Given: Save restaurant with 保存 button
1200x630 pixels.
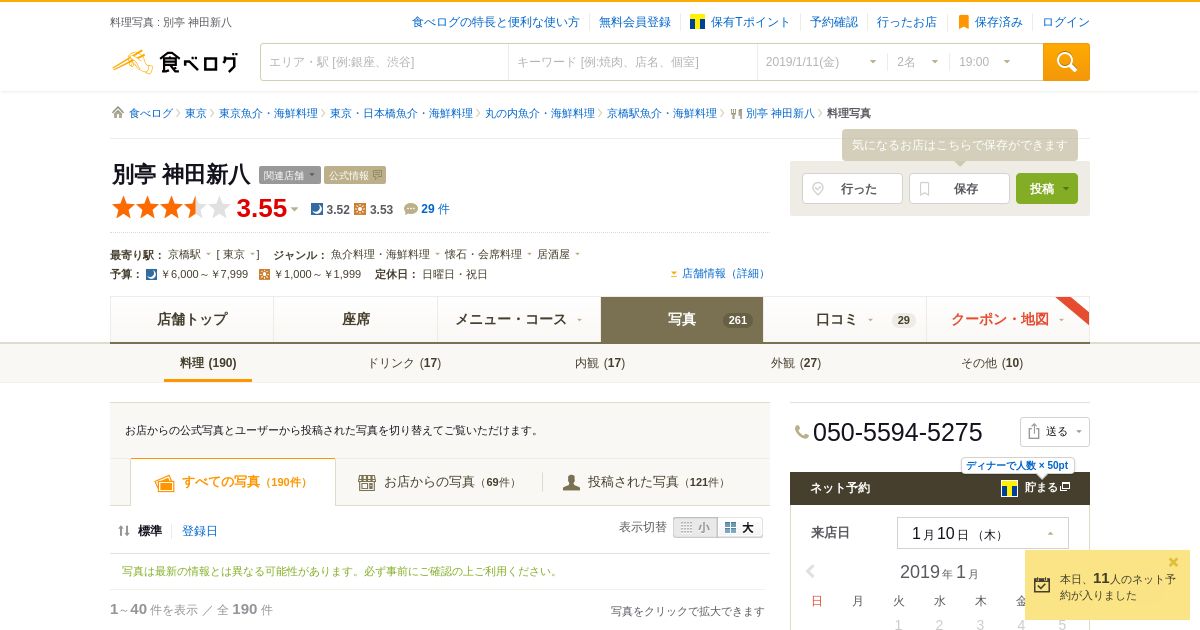Looking at the screenshot, I should 959,188.
